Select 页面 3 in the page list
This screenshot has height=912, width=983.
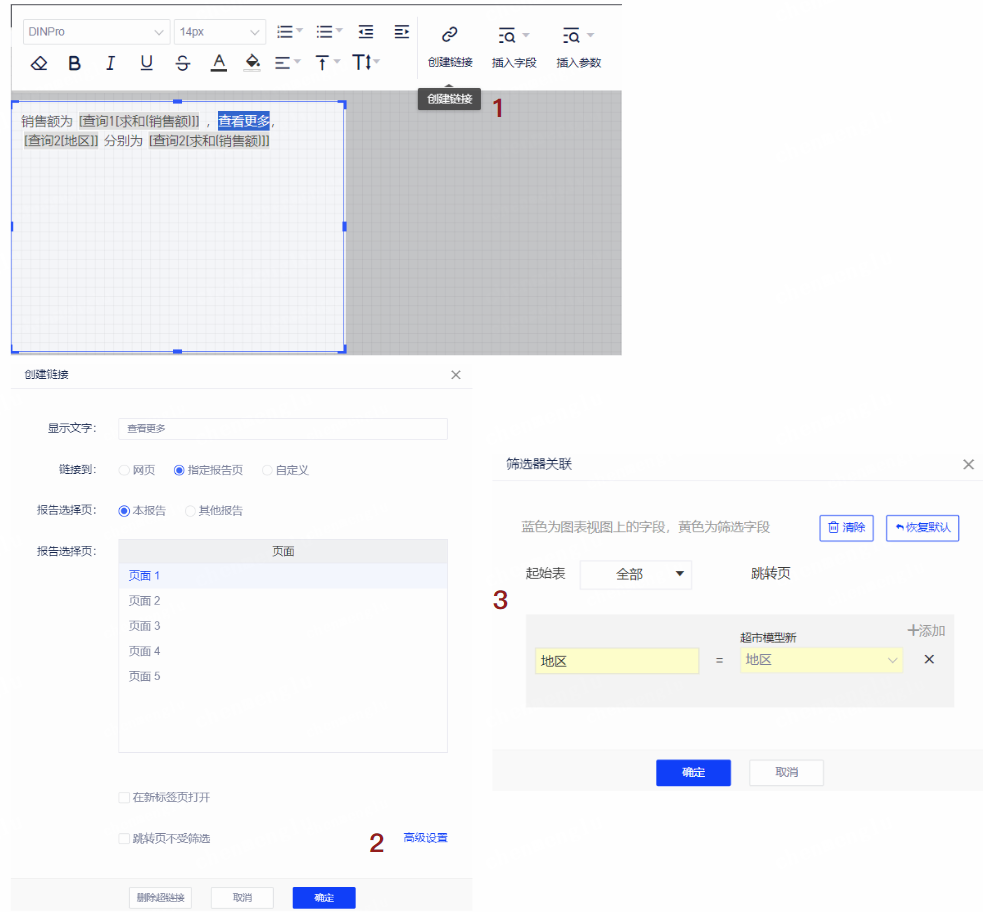pyautogui.click(x=145, y=626)
